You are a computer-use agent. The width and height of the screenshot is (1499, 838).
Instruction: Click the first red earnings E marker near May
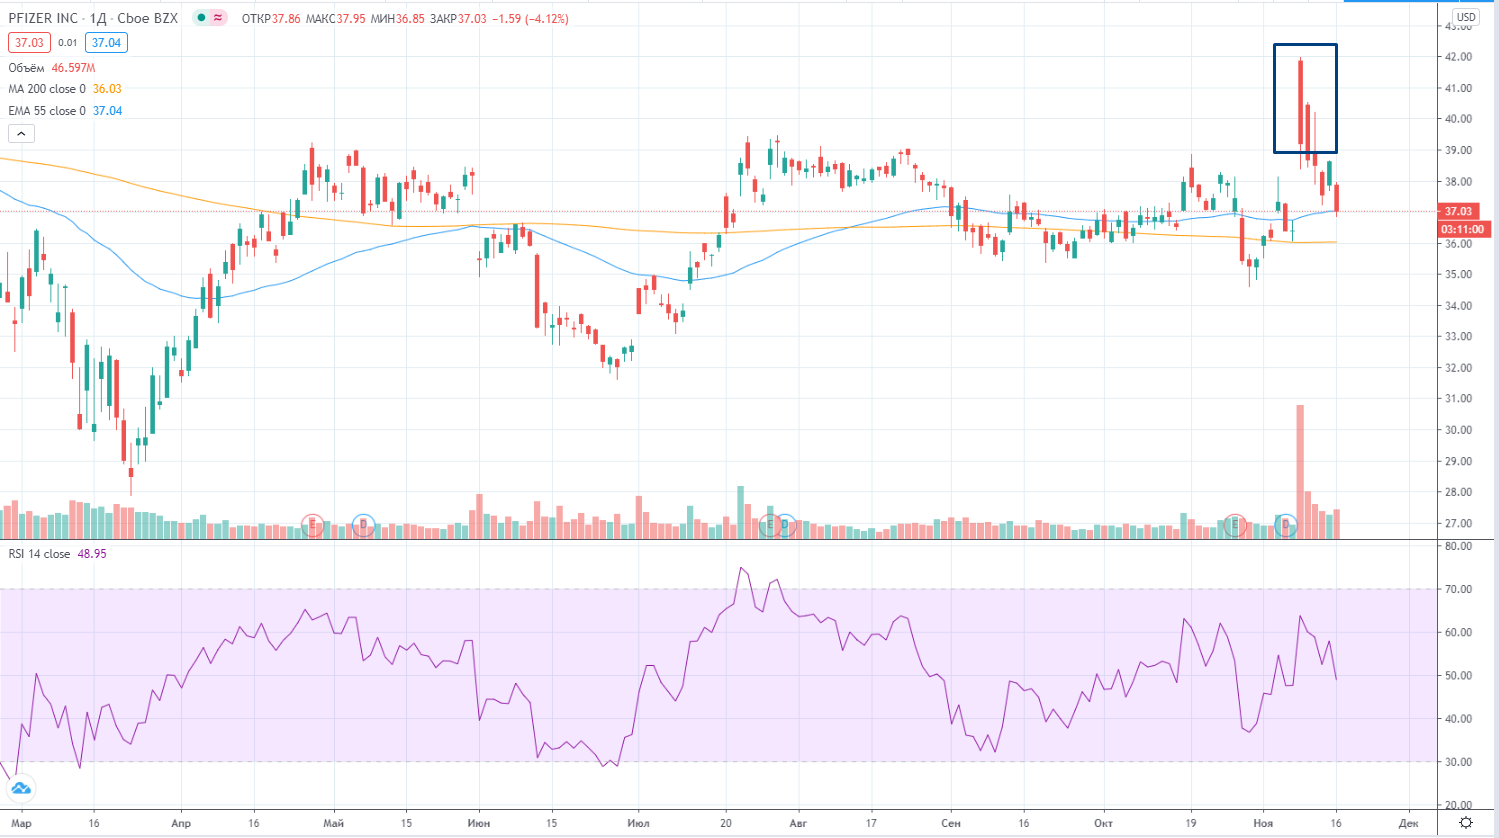coord(313,524)
